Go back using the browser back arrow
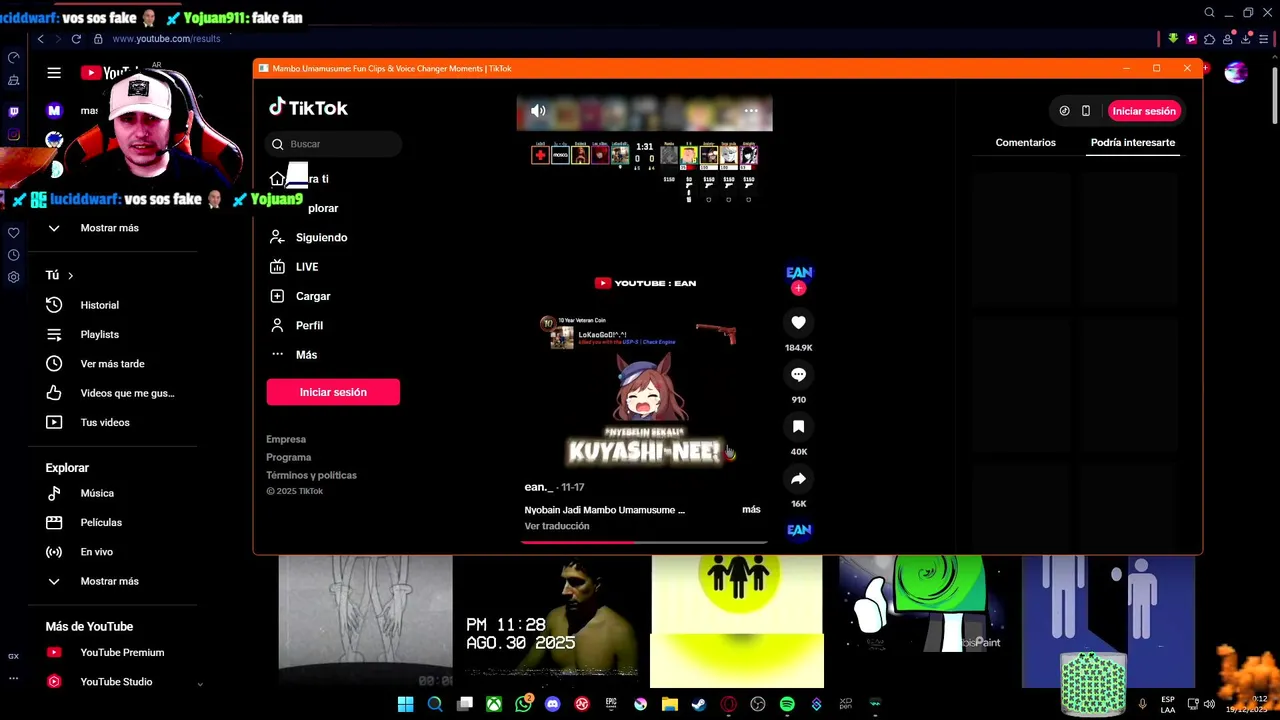Viewport: 1280px width, 720px height. click(41, 39)
